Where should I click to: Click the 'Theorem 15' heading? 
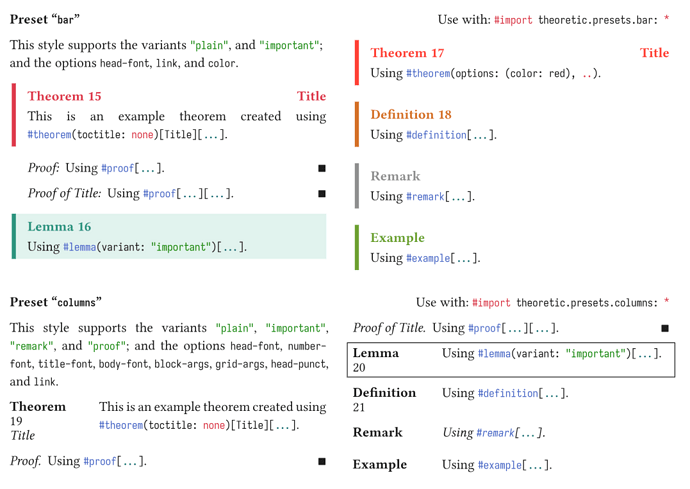click(64, 96)
